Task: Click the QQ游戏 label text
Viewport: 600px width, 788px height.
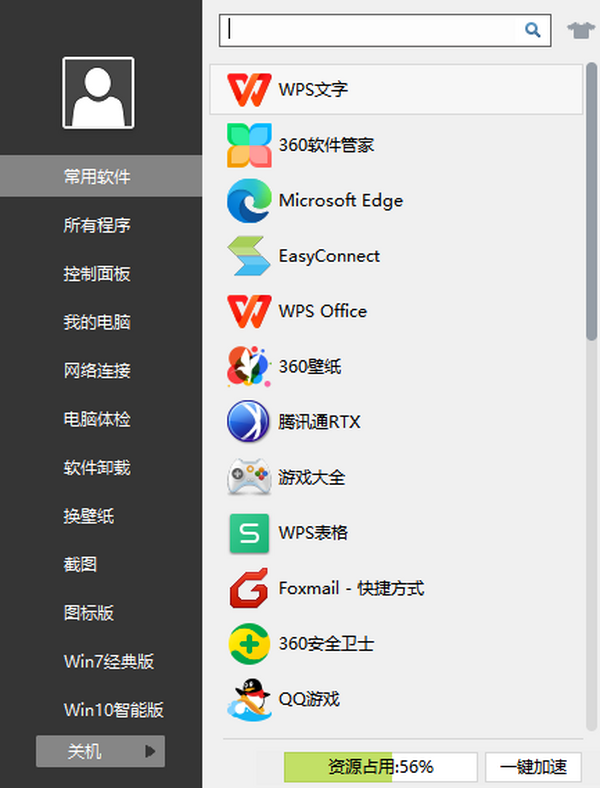Action: pyautogui.click(x=309, y=699)
